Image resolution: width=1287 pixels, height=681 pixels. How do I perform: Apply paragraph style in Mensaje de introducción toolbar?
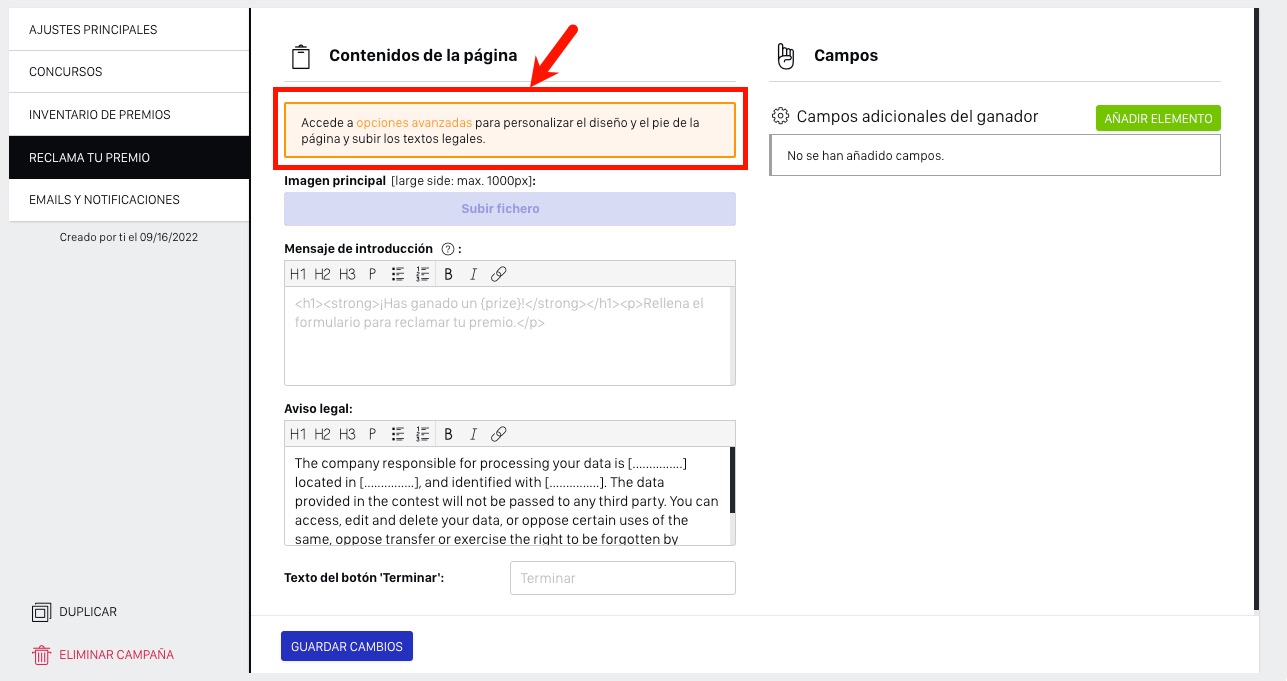tap(372, 274)
